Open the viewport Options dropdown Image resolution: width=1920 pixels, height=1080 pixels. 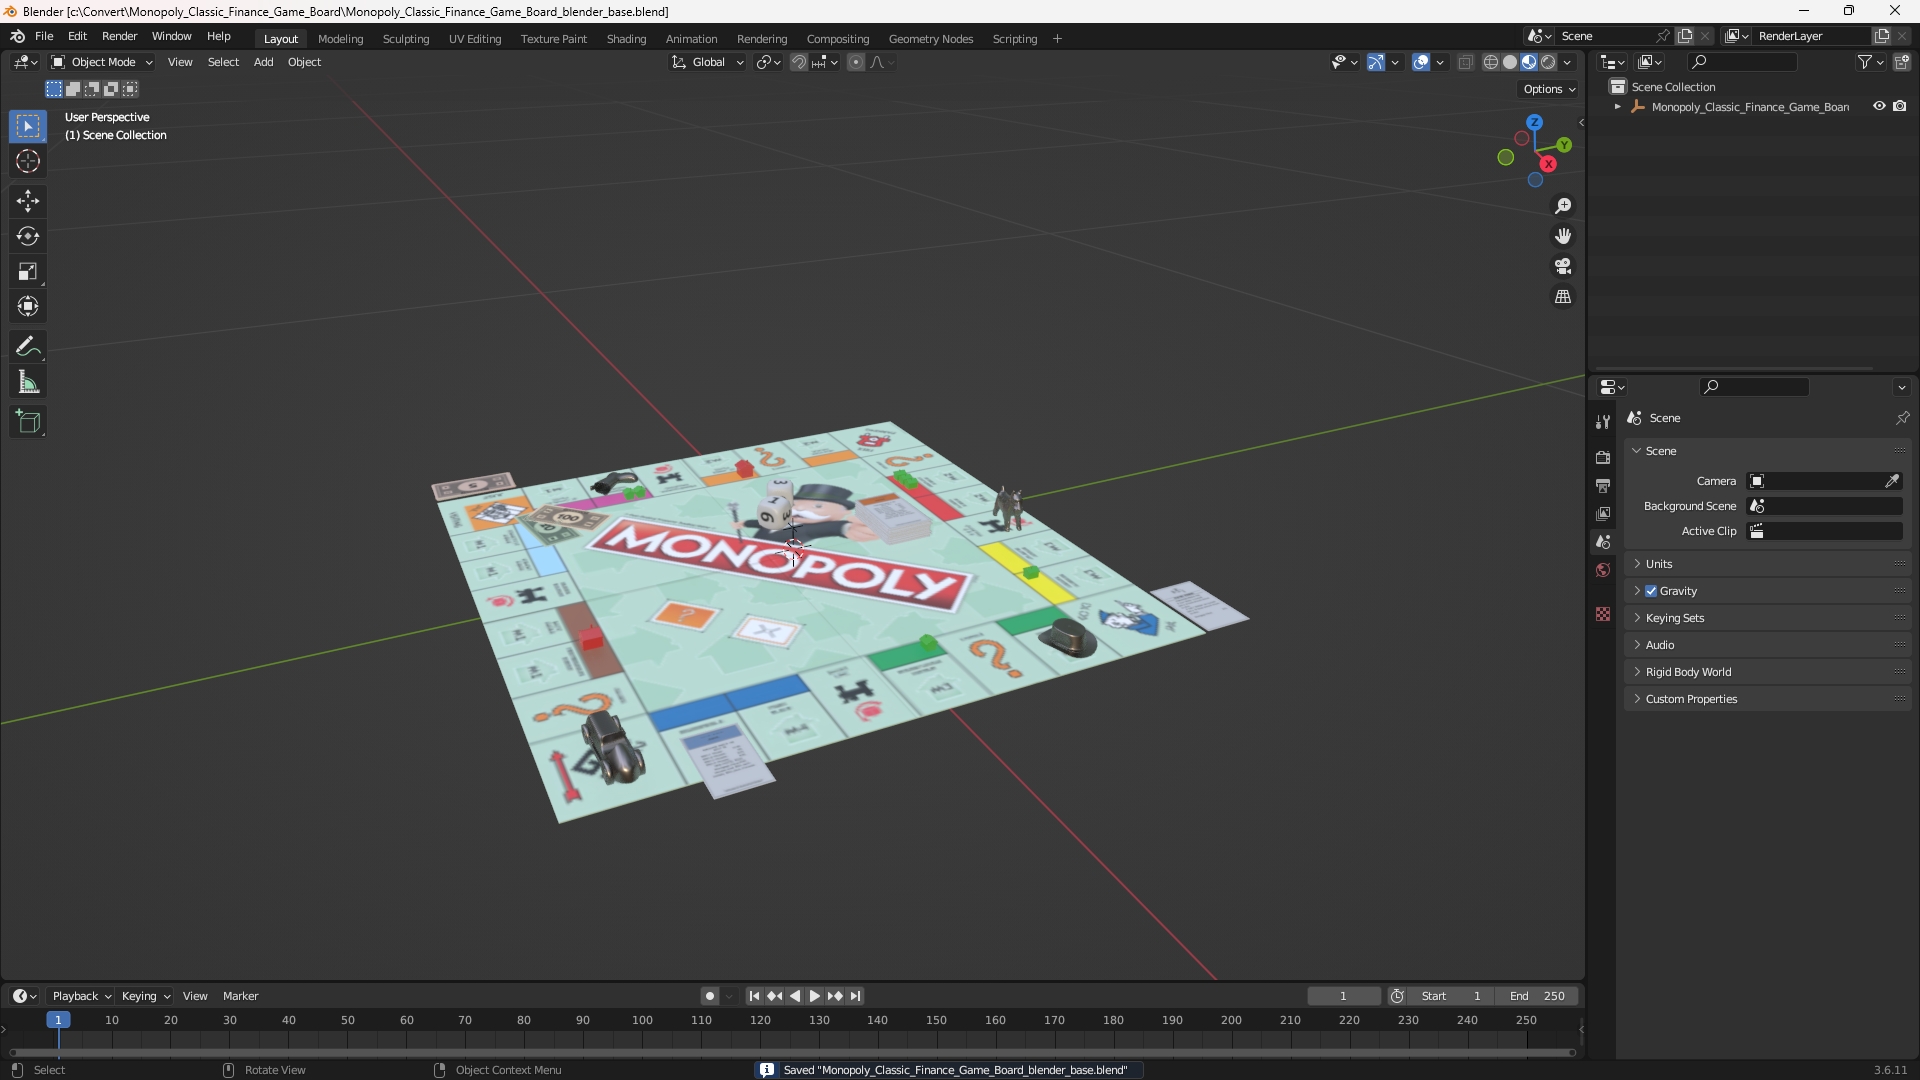pos(1549,89)
